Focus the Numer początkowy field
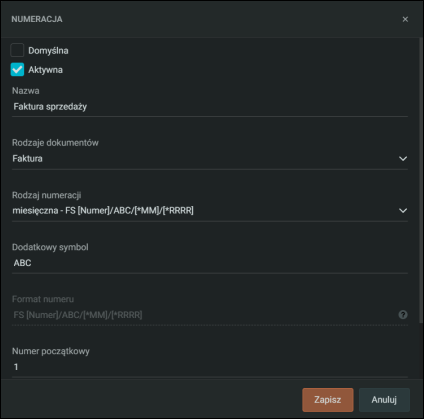 [x=210, y=367]
